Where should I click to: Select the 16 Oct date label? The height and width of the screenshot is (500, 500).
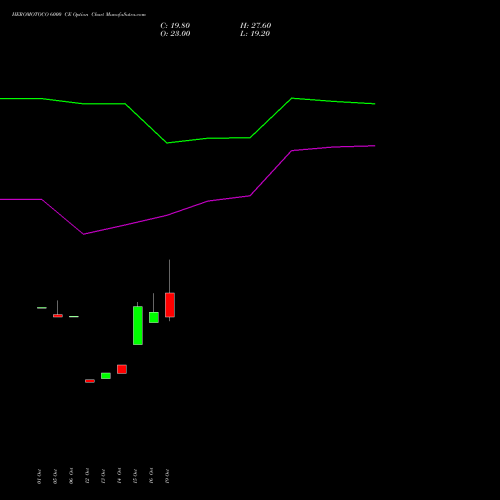151,476
